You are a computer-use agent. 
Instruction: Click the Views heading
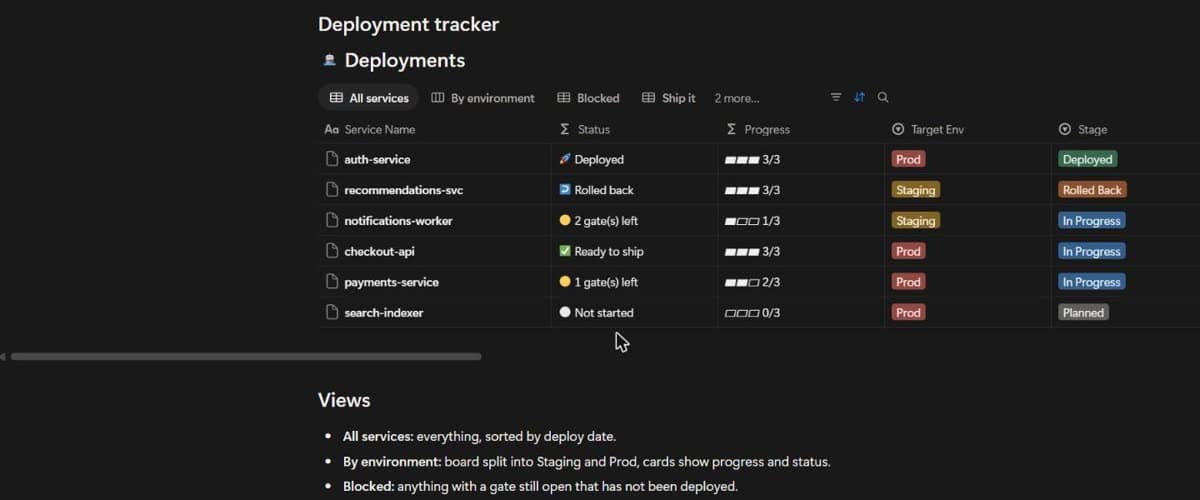pyautogui.click(x=344, y=400)
